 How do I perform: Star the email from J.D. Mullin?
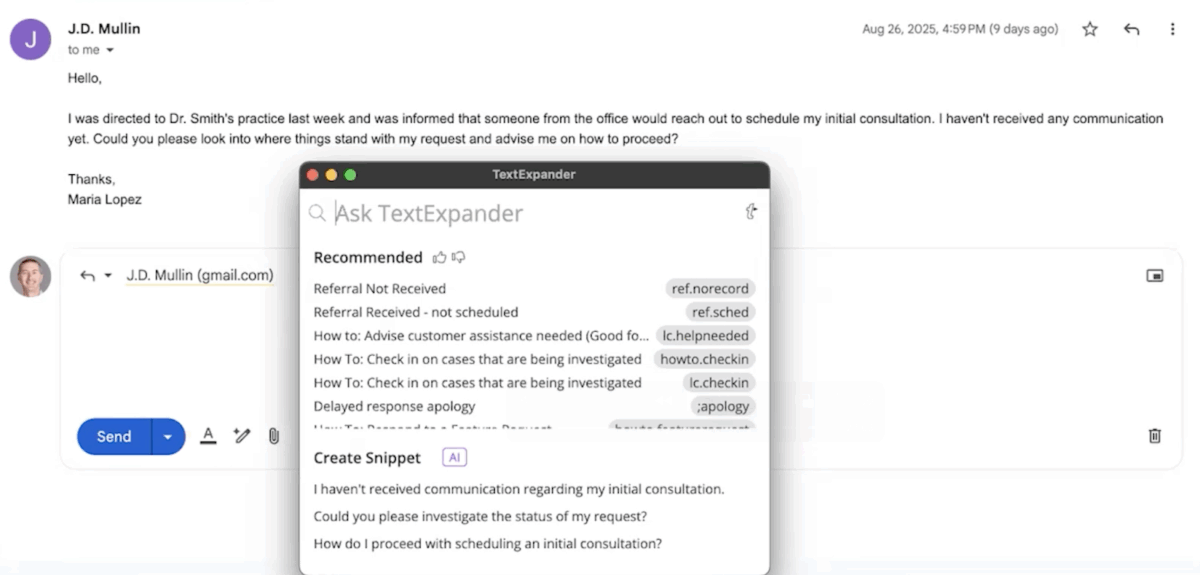[1090, 30]
